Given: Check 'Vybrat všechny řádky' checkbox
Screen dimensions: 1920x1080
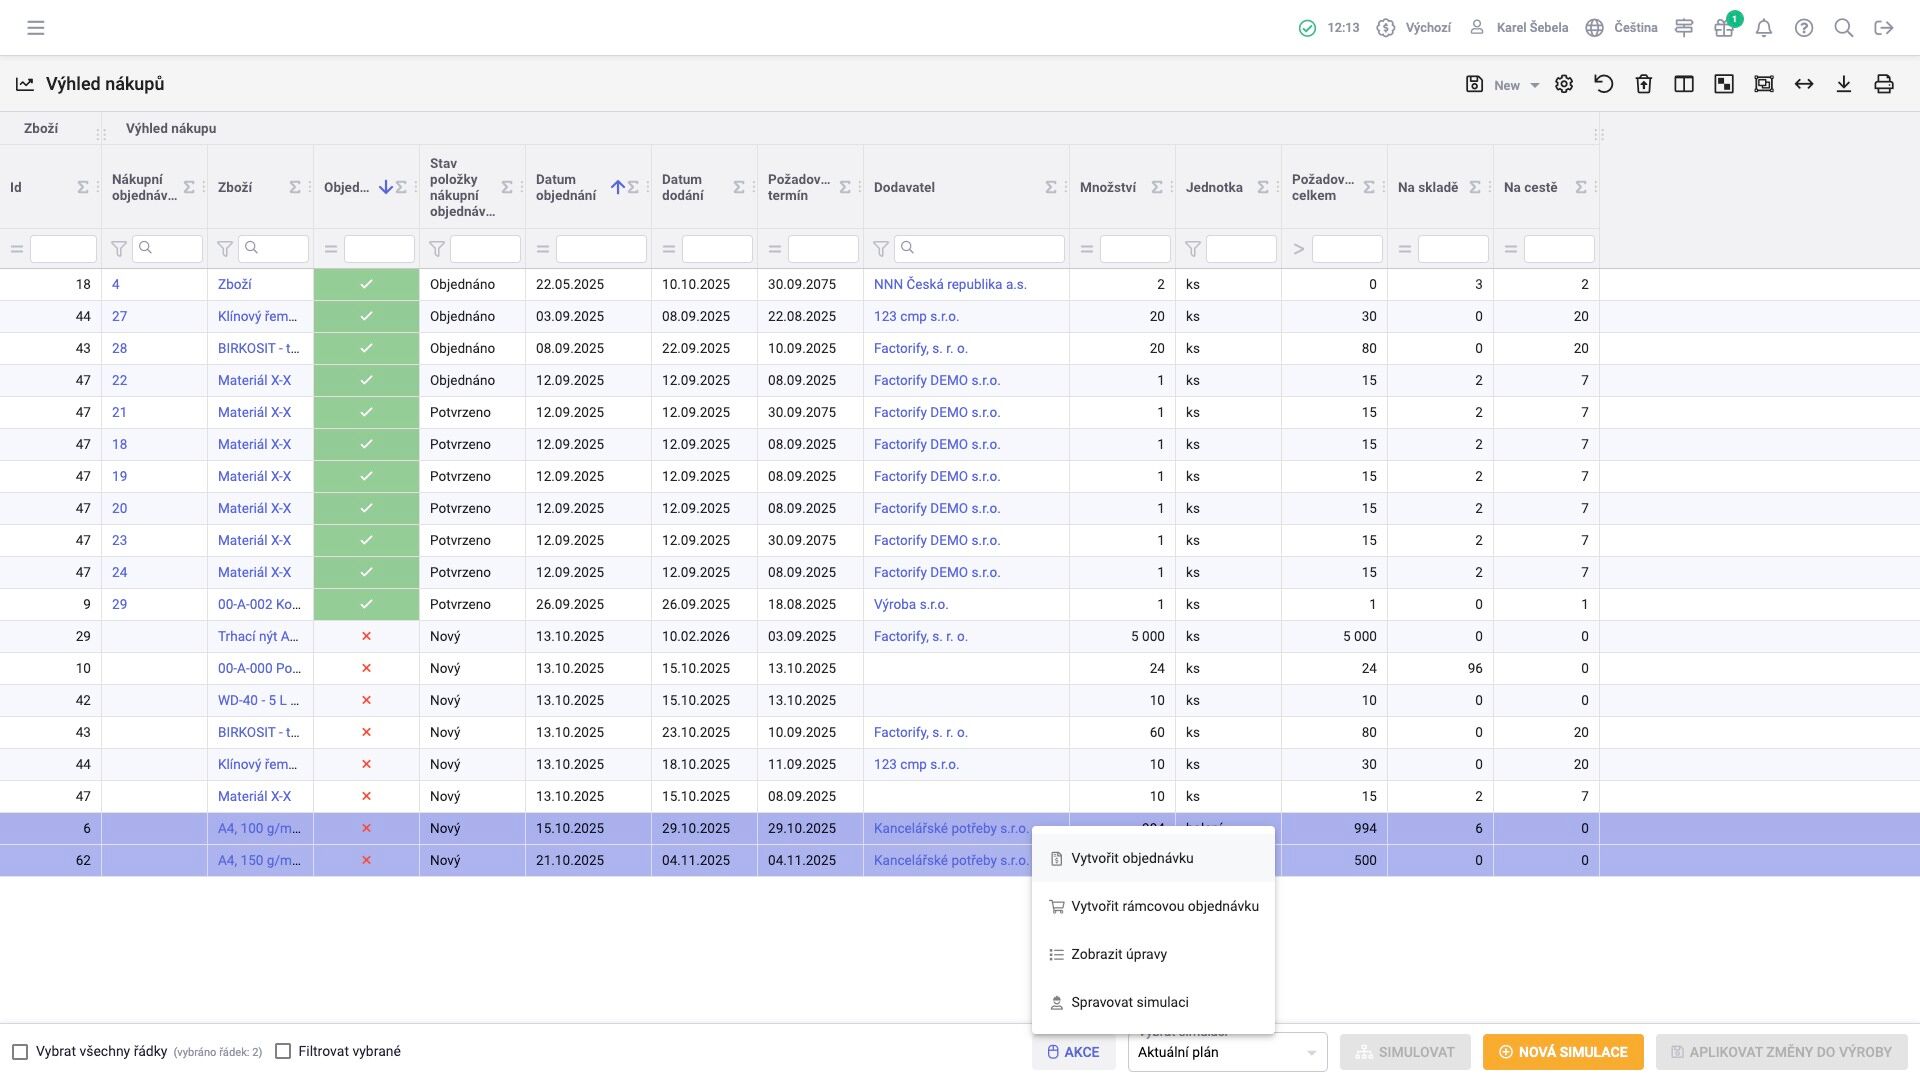Looking at the screenshot, I should pyautogui.click(x=20, y=1052).
